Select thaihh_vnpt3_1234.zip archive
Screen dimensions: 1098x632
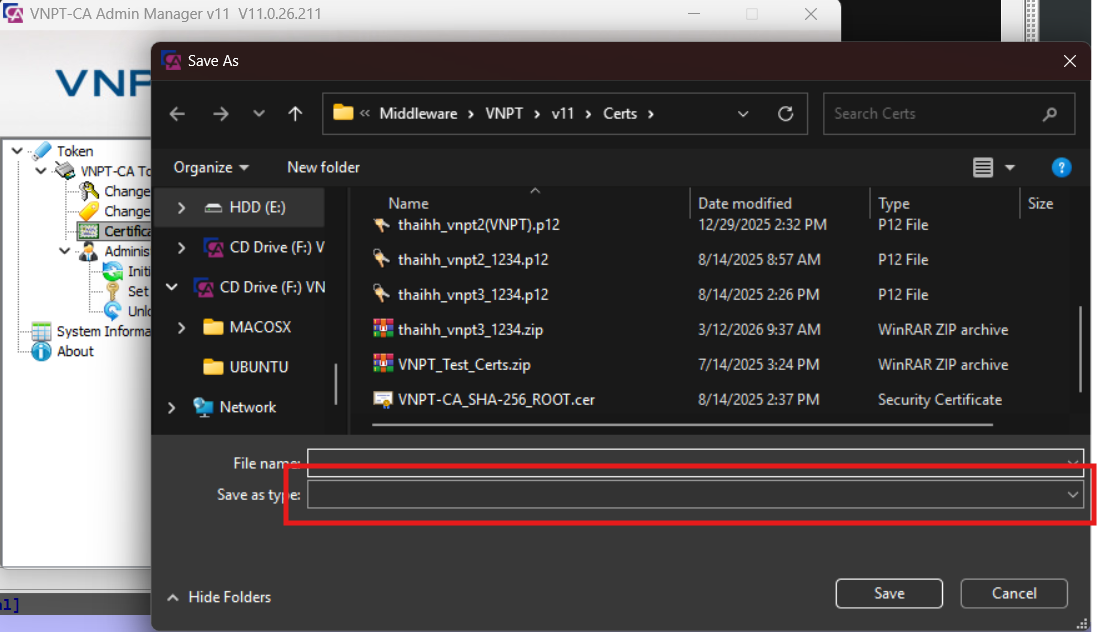(x=470, y=330)
